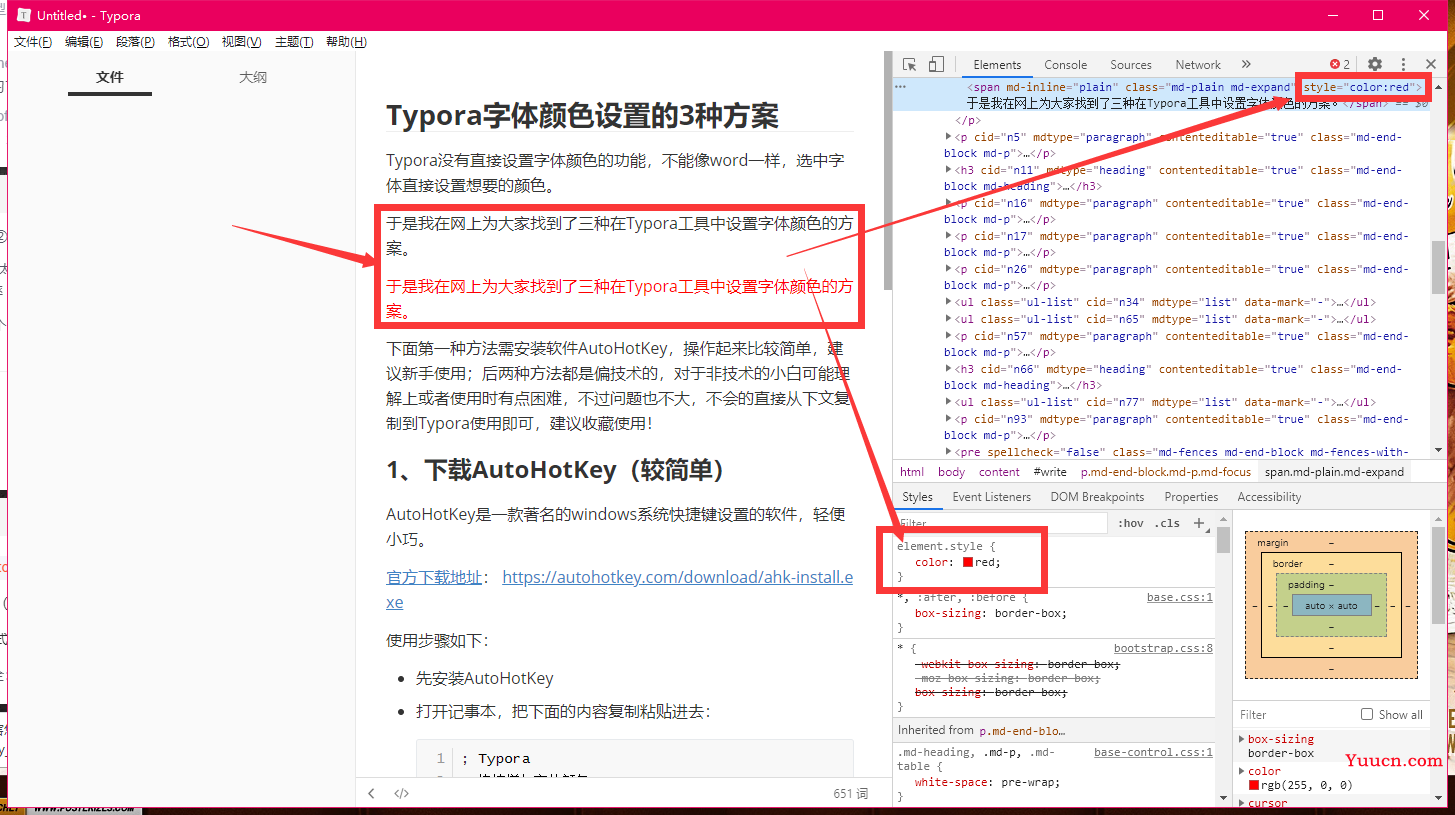Expand the ul cid="n77" list node
This screenshot has height=815, width=1455.
click(x=949, y=402)
